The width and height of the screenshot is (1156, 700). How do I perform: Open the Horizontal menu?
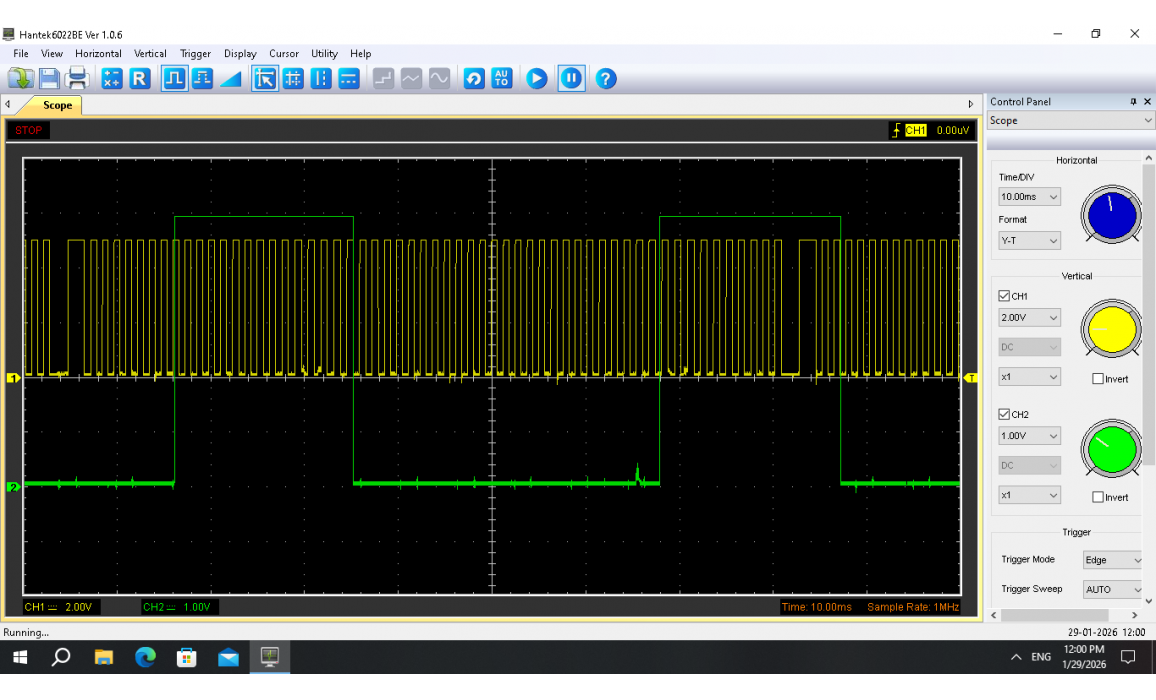tap(98, 54)
